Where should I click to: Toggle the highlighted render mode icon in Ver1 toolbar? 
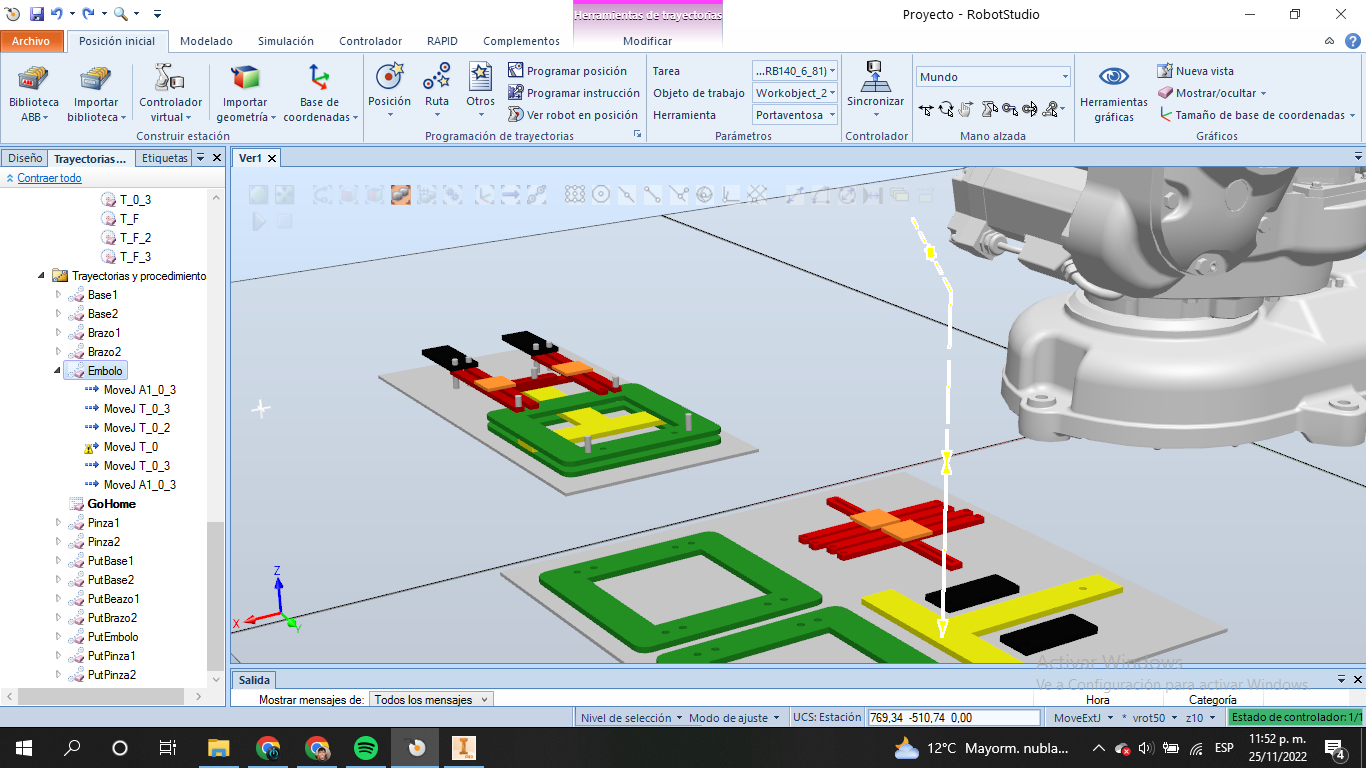click(401, 195)
